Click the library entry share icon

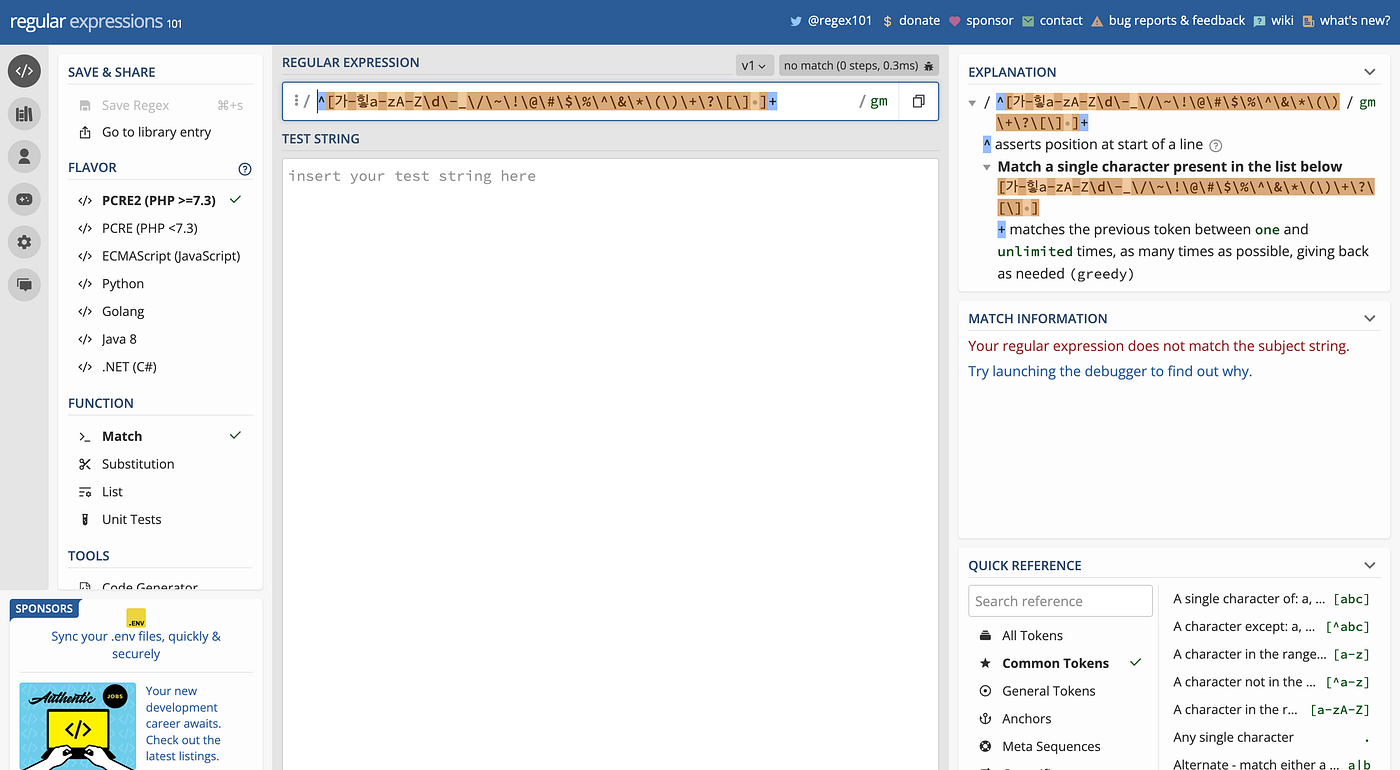click(85, 132)
